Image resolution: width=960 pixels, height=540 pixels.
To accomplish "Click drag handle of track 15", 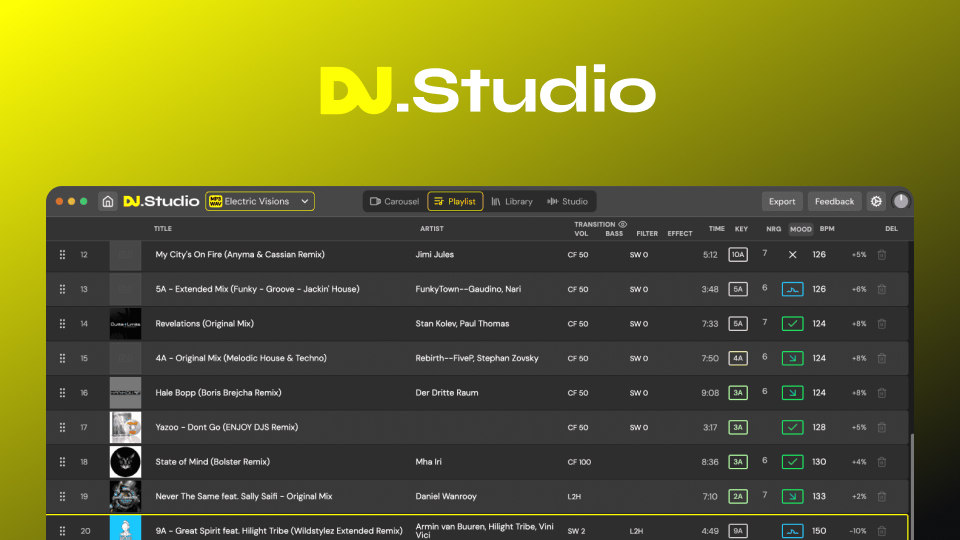I will pos(62,358).
